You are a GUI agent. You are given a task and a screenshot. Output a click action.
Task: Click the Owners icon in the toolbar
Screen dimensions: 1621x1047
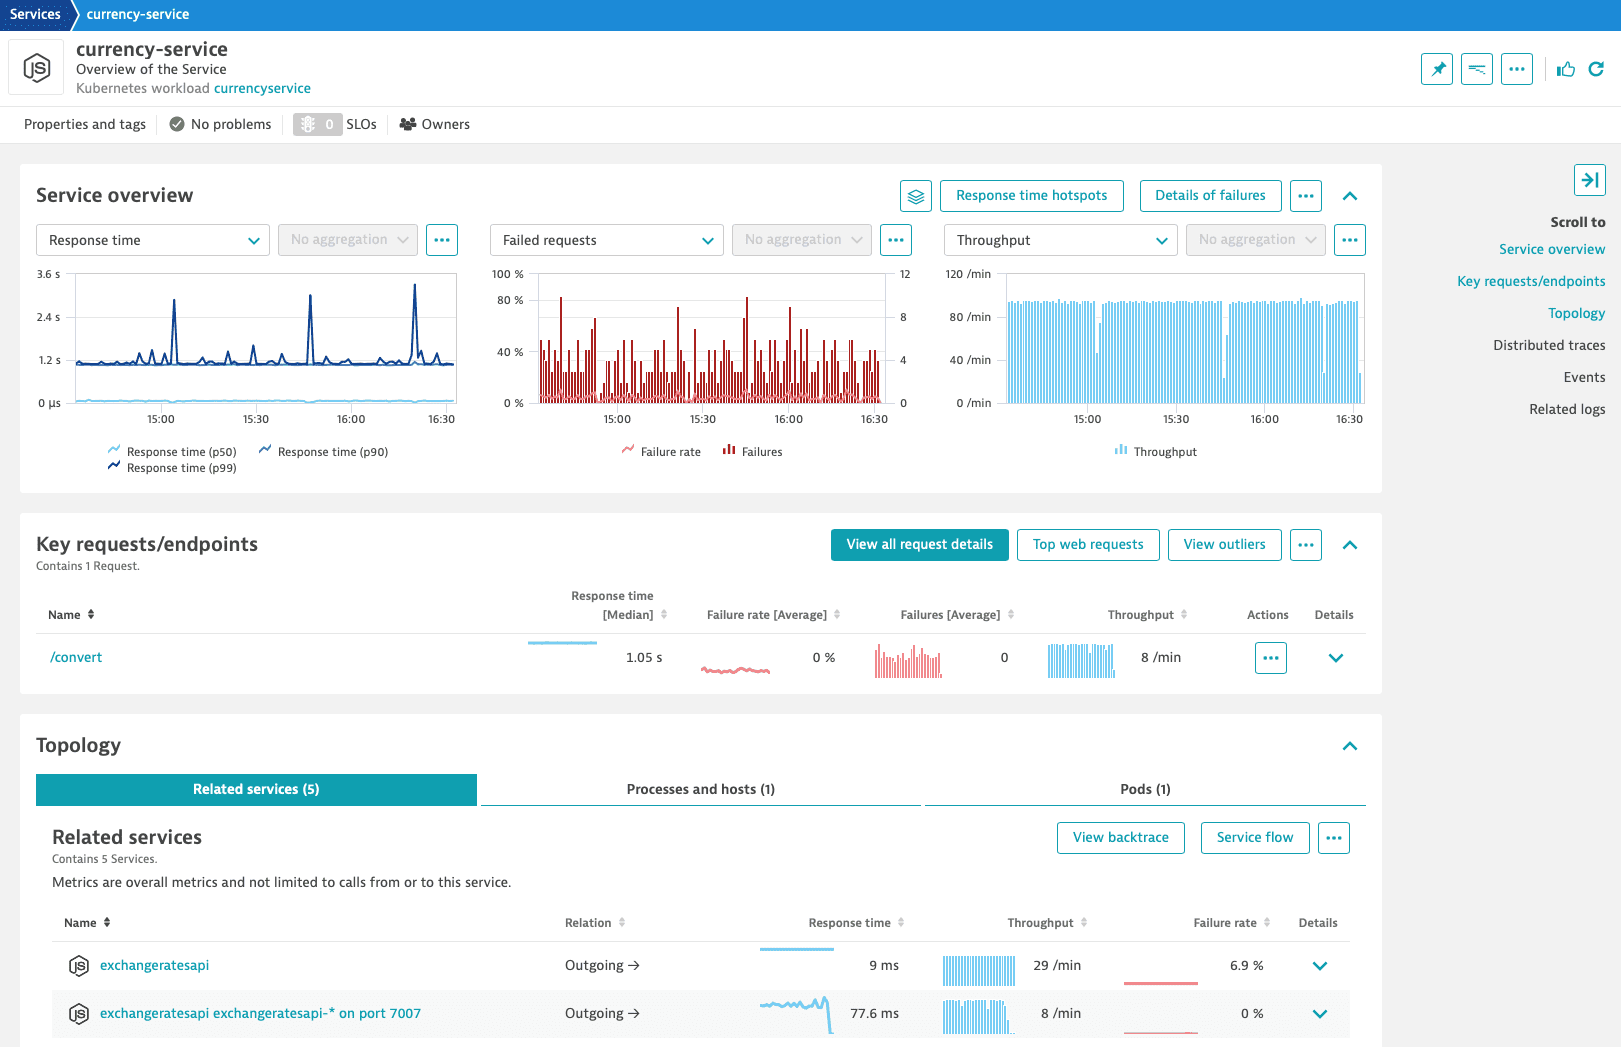coord(406,124)
